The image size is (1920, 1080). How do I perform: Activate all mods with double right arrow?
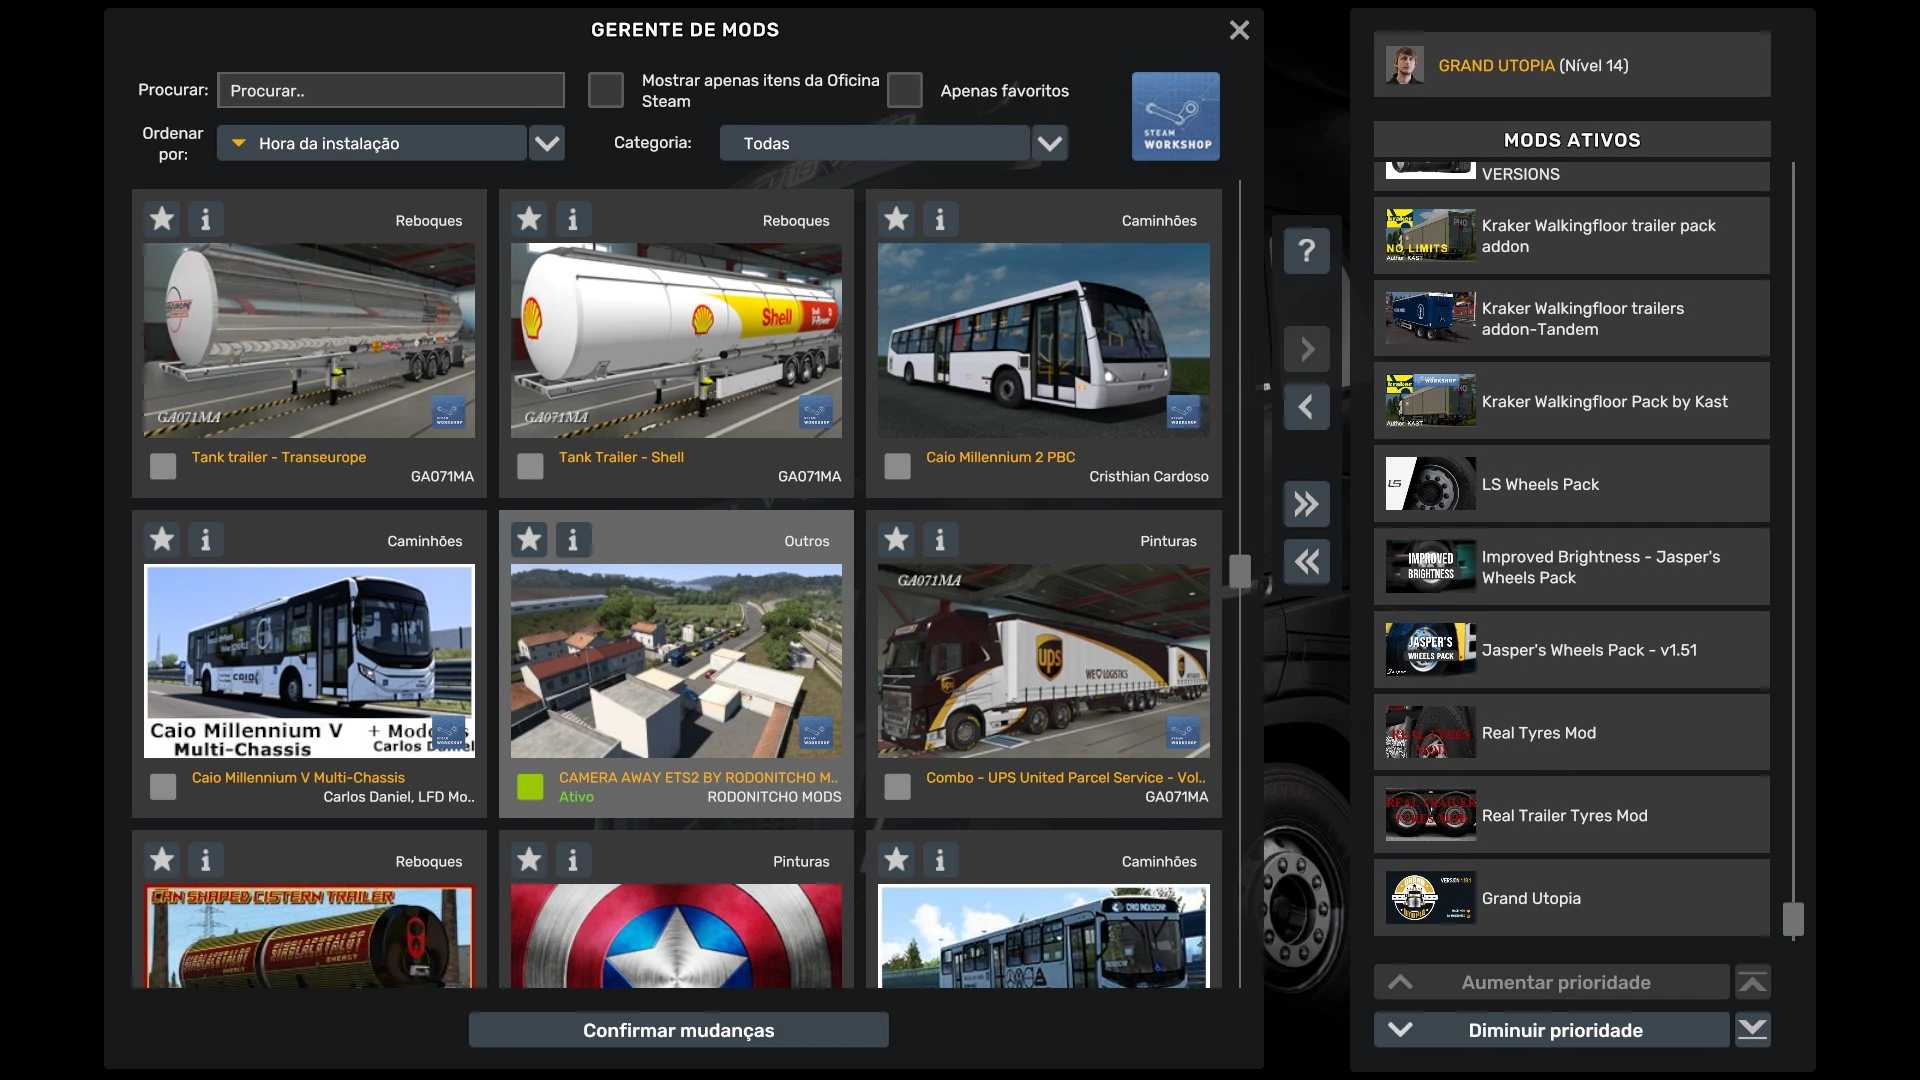[1306, 504]
